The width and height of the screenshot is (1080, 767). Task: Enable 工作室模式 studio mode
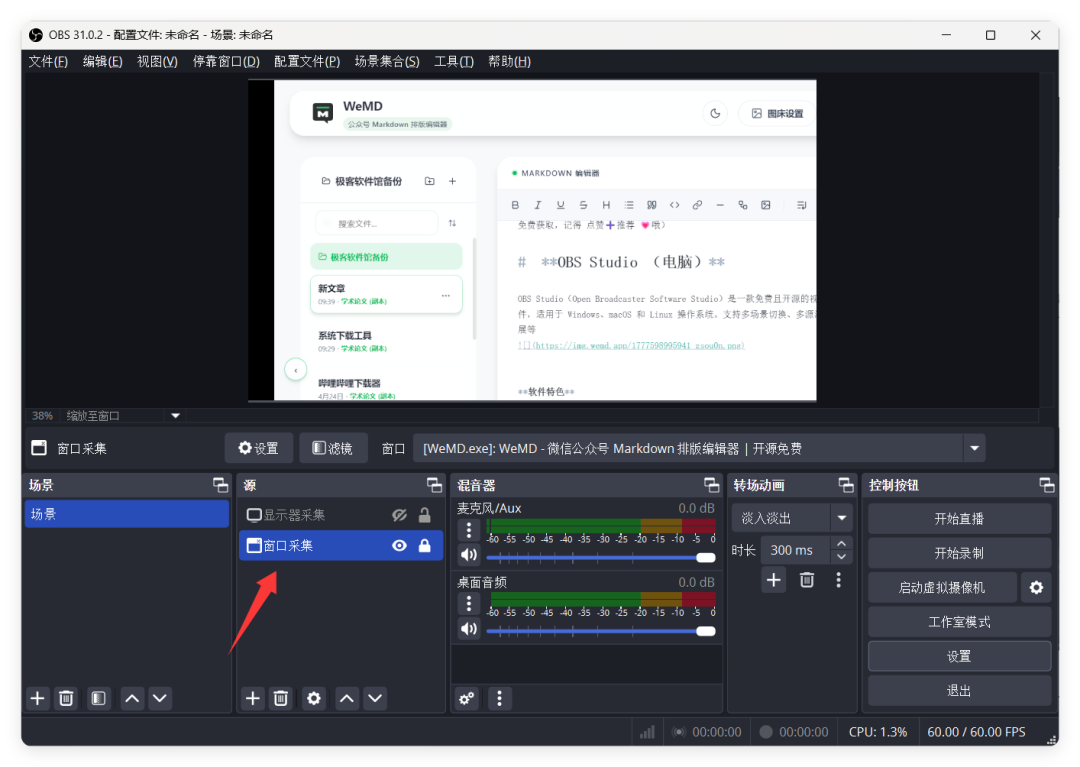point(959,622)
